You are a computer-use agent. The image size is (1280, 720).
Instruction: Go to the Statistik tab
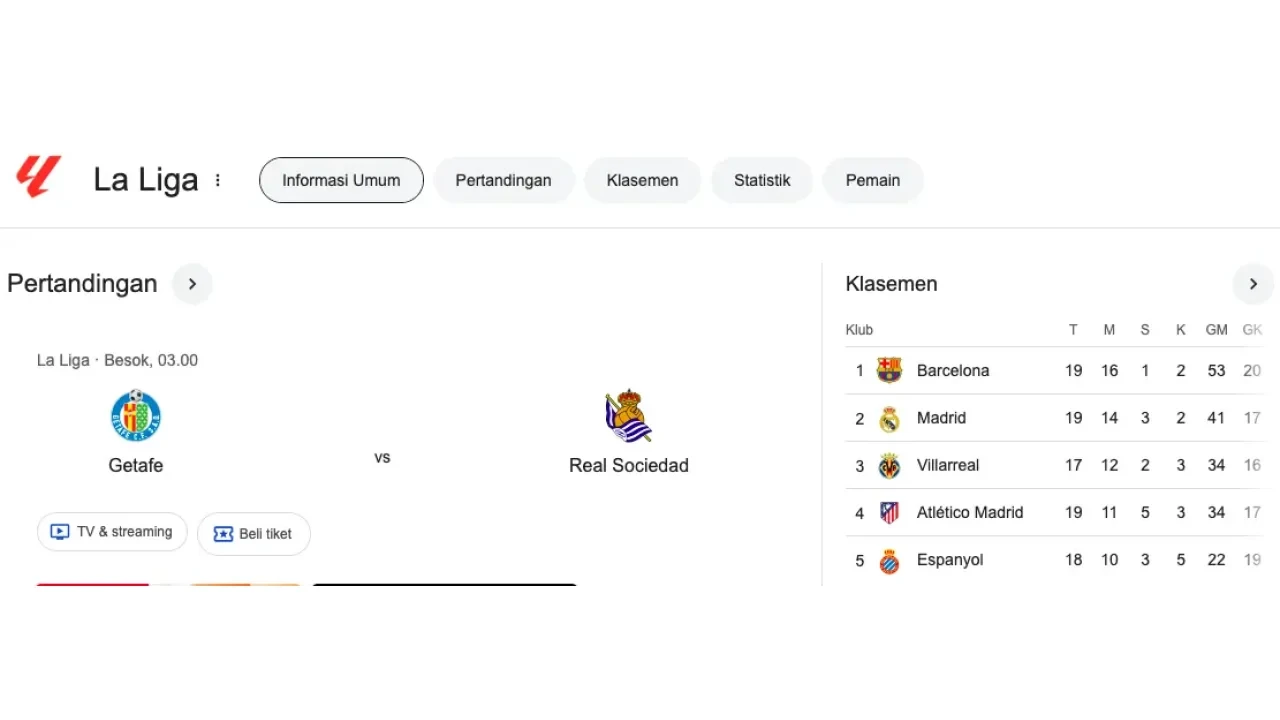[x=762, y=181]
